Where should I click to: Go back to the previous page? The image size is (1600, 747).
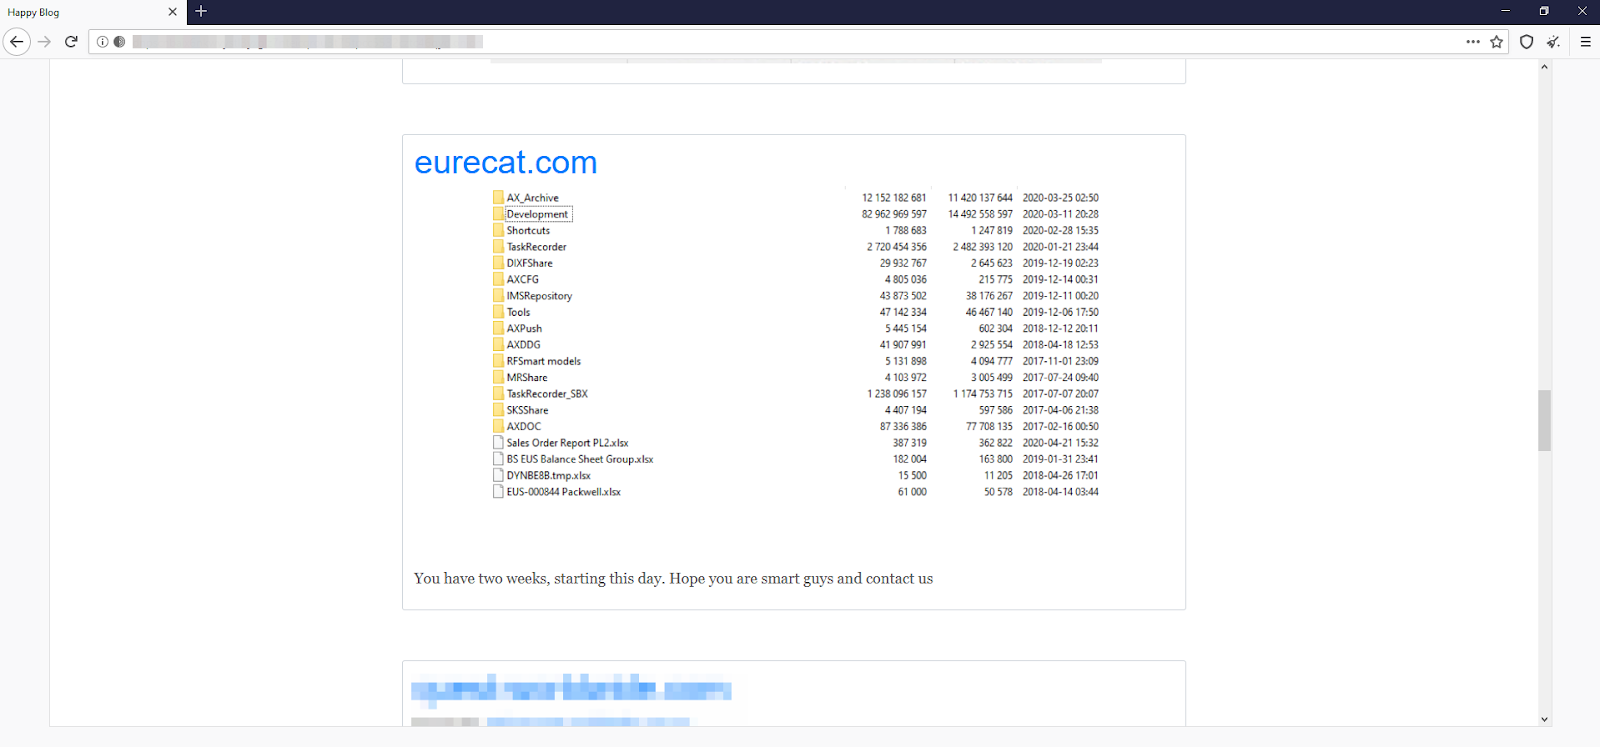pyautogui.click(x=17, y=42)
